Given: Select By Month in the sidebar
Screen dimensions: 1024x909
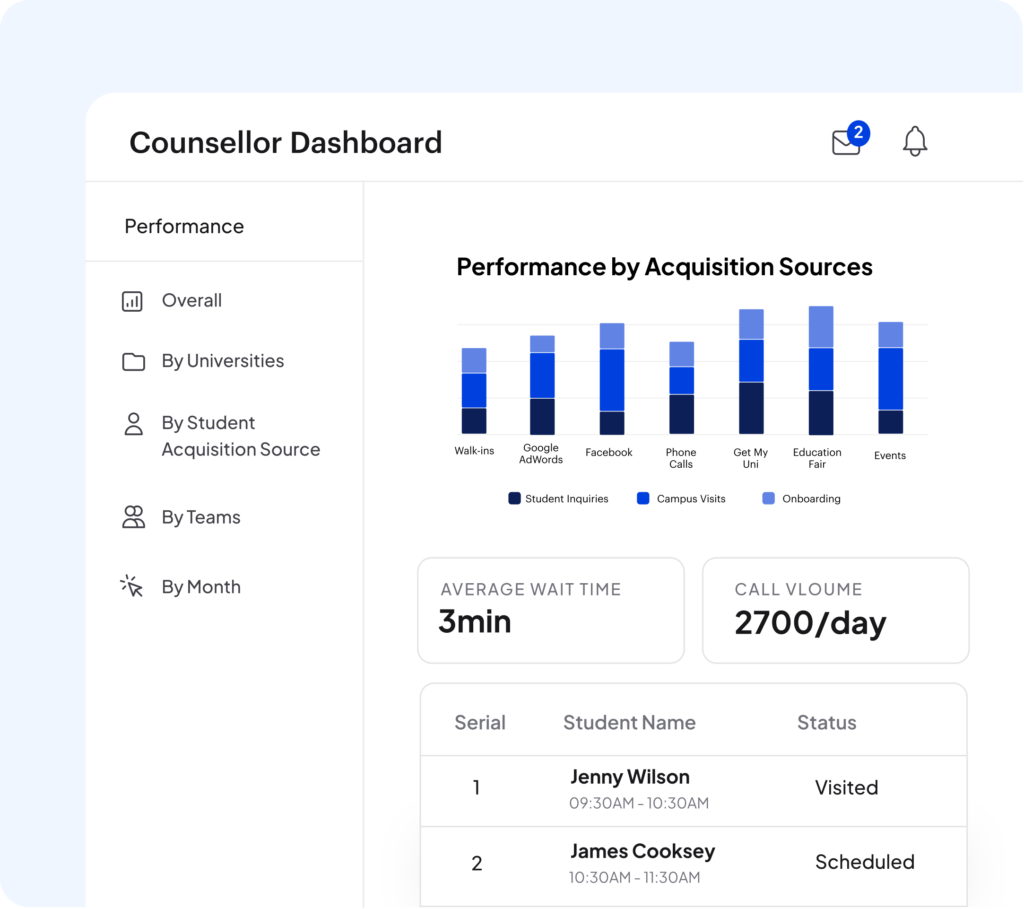Looking at the screenshot, I should click(x=201, y=586).
